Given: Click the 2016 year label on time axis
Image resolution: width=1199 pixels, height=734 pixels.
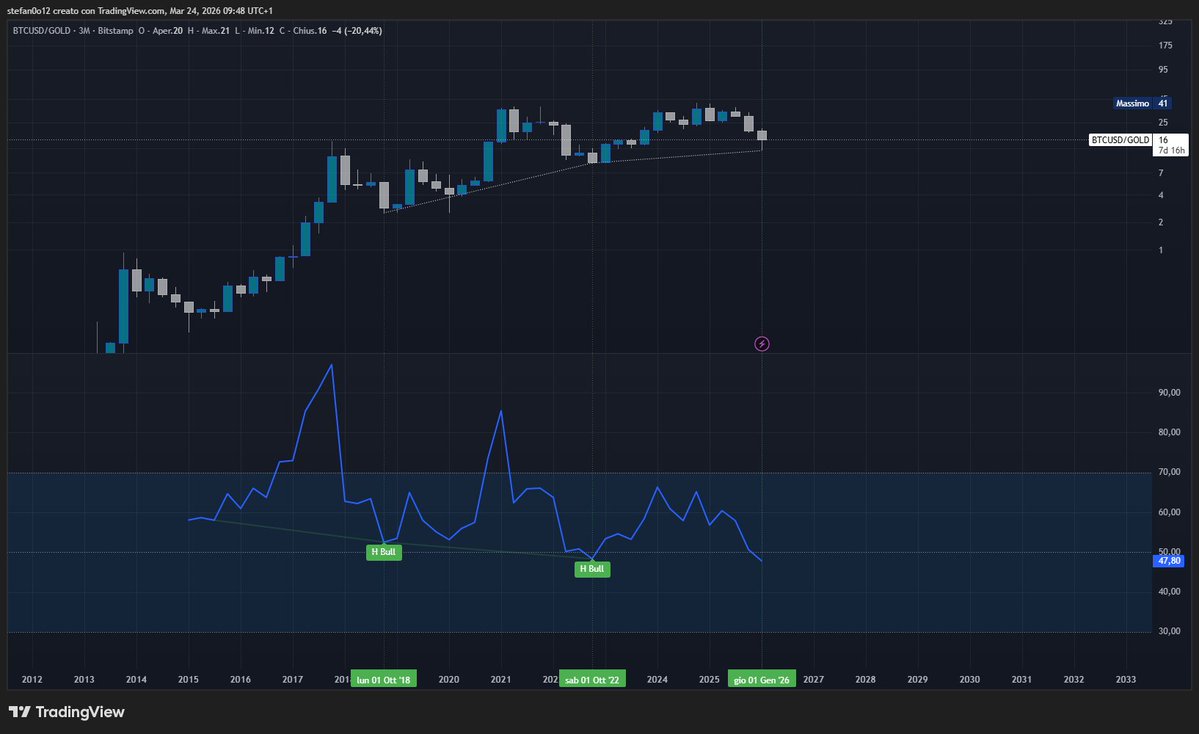Looking at the screenshot, I should [x=240, y=679].
